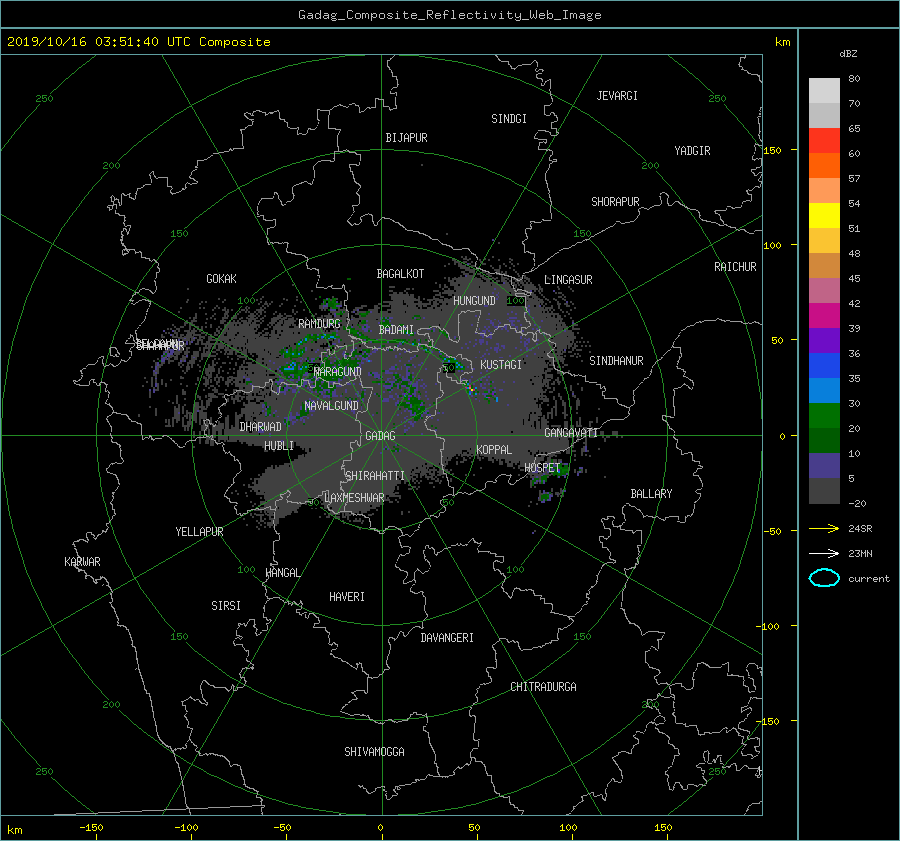Click the 'RAMDURG' city label
This screenshot has height=841, width=900.
point(319,324)
